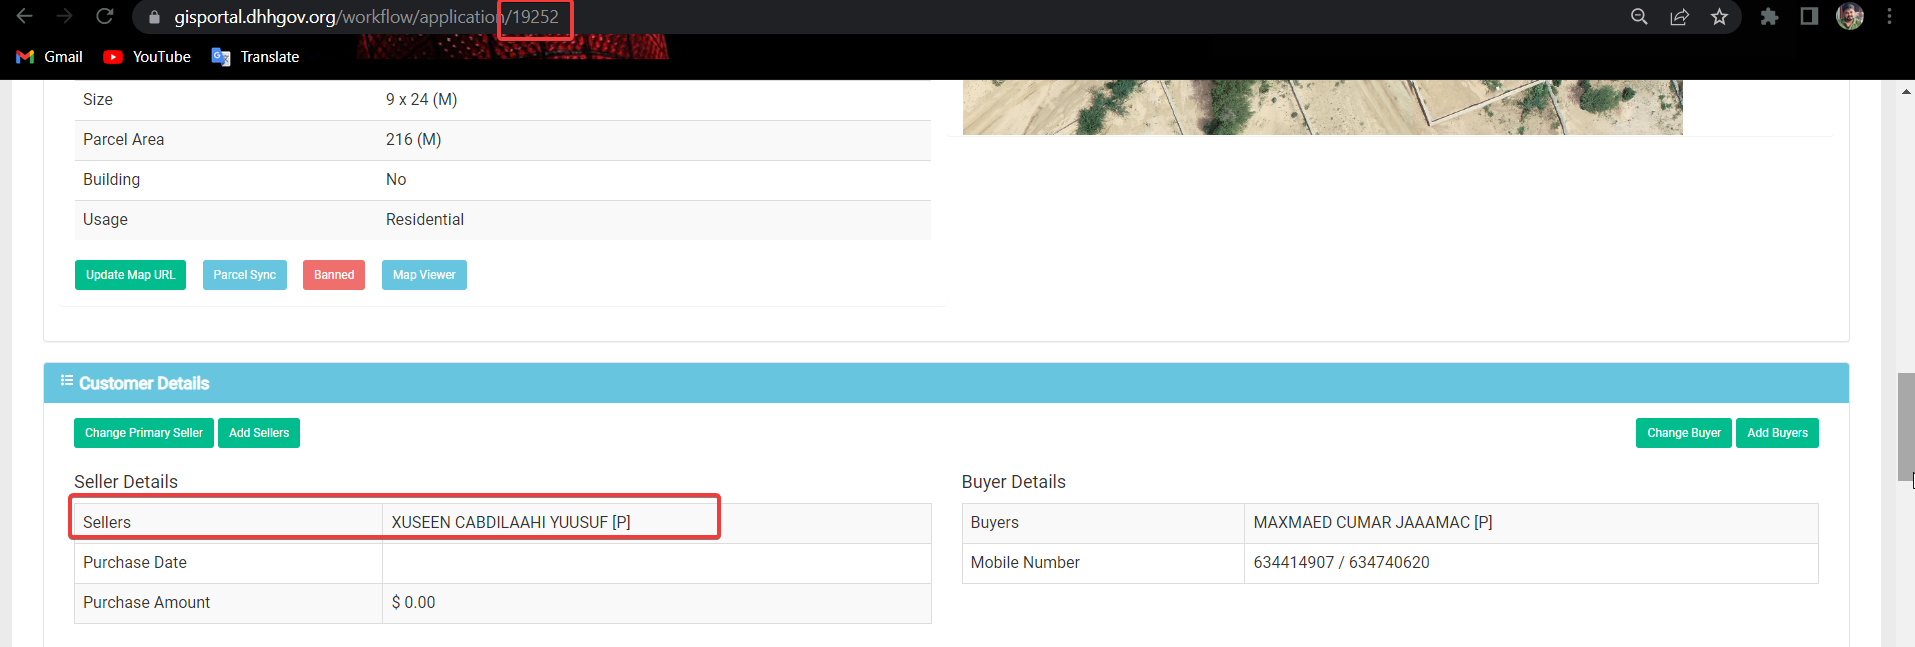Image resolution: width=1915 pixels, height=647 pixels.
Task: Select Purchase Amount value $ 0.00
Action: pos(413,602)
